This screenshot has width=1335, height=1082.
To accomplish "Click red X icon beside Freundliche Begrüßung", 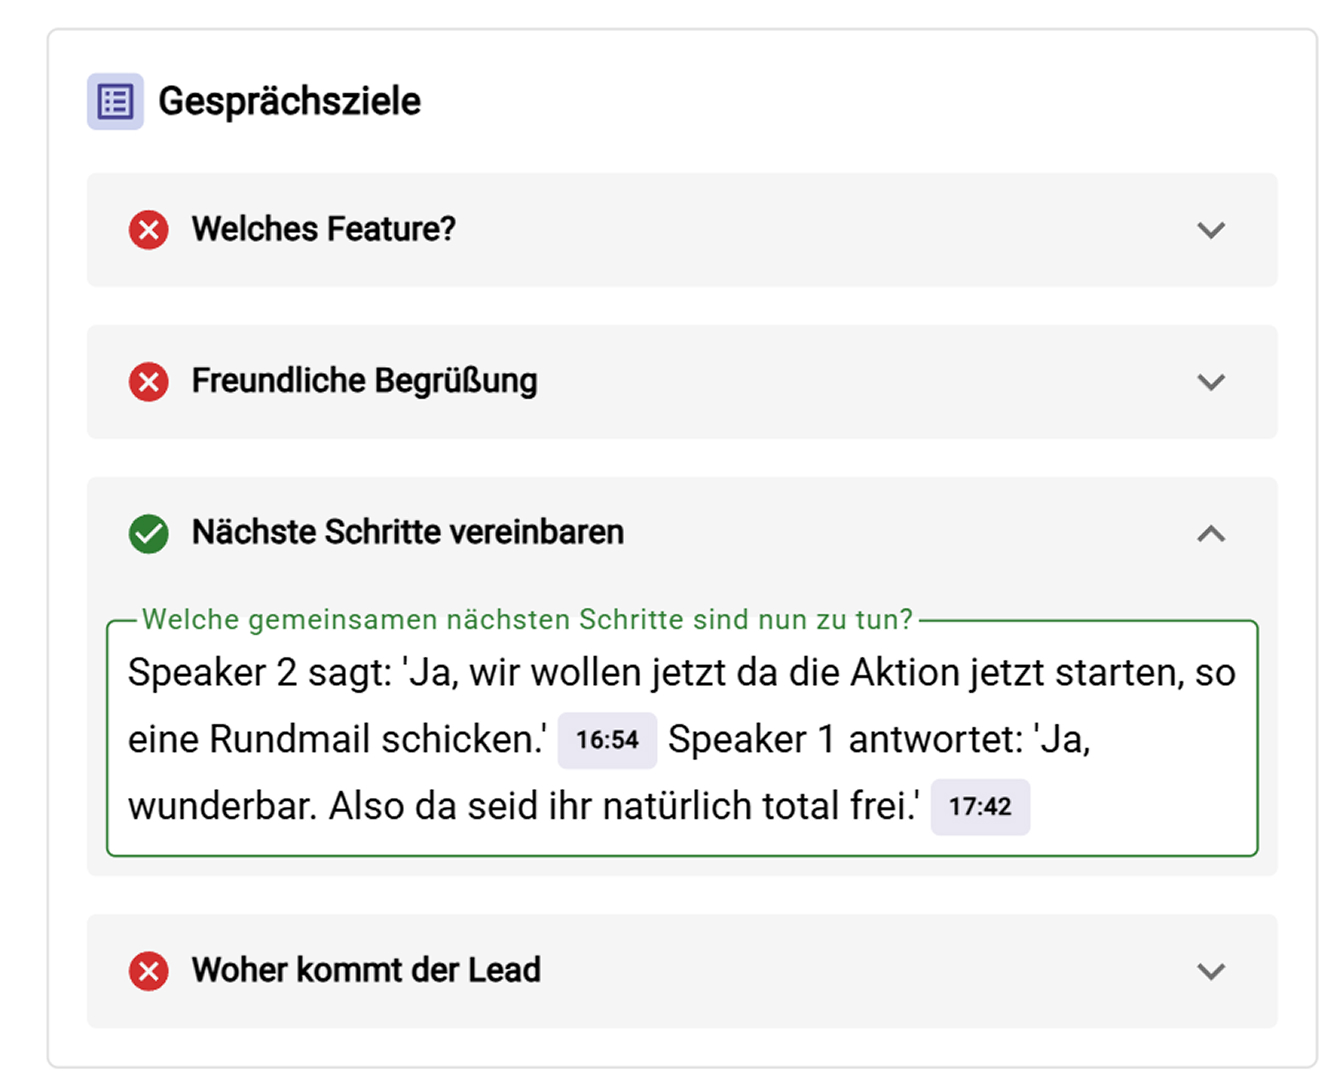I will click(x=148, y=382).
